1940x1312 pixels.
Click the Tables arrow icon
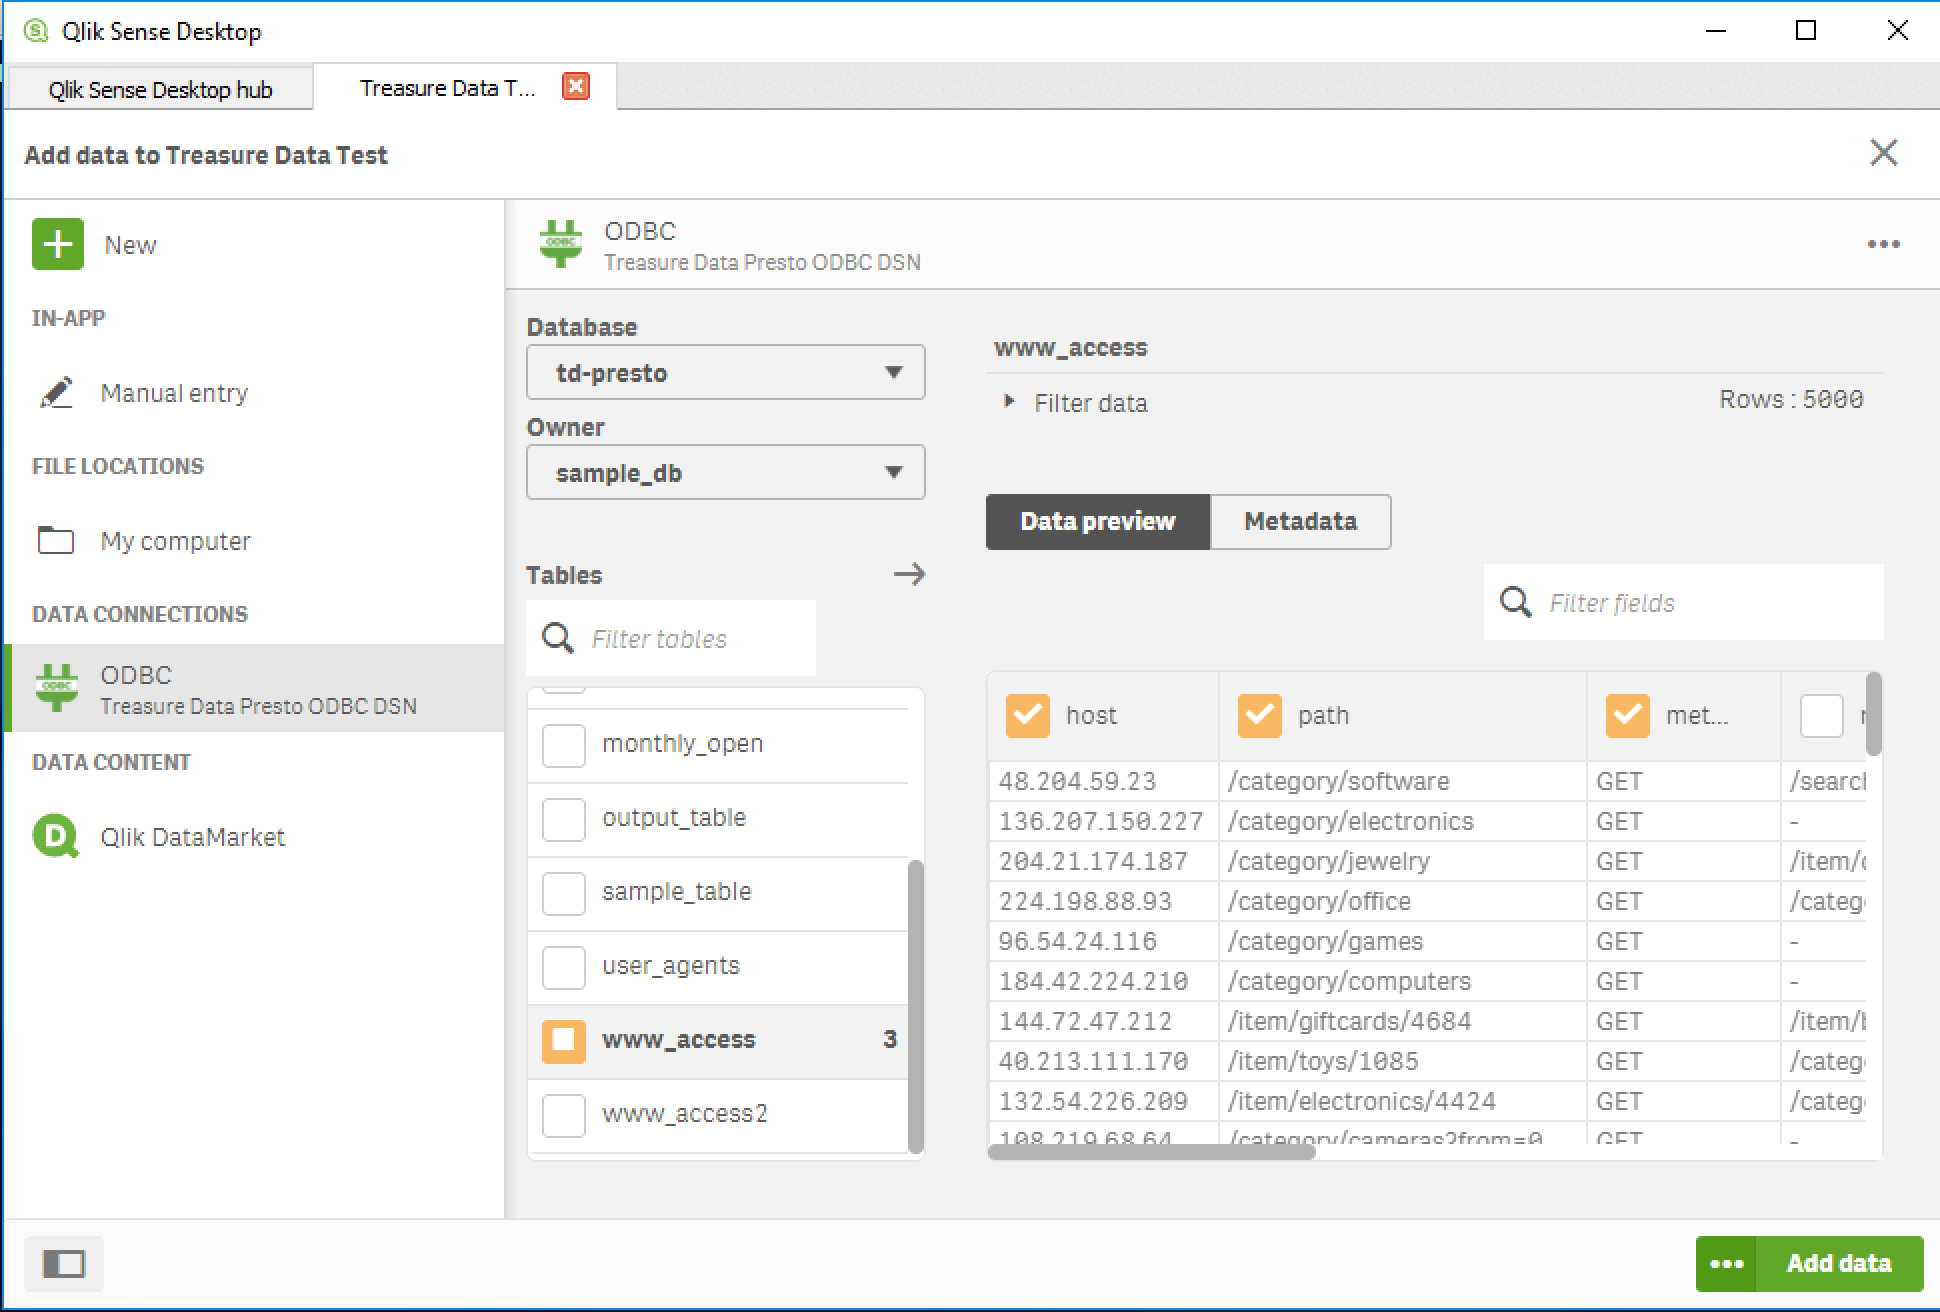pos(909,574)
